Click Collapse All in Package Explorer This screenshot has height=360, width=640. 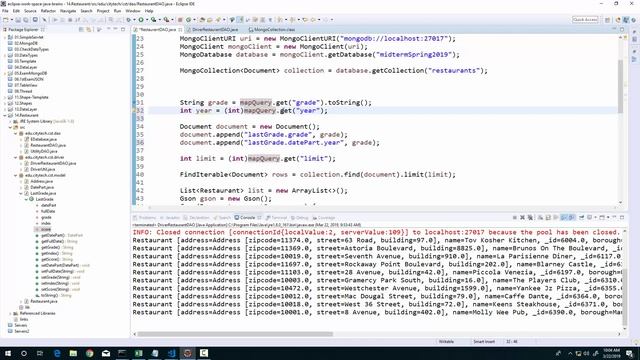81,29
